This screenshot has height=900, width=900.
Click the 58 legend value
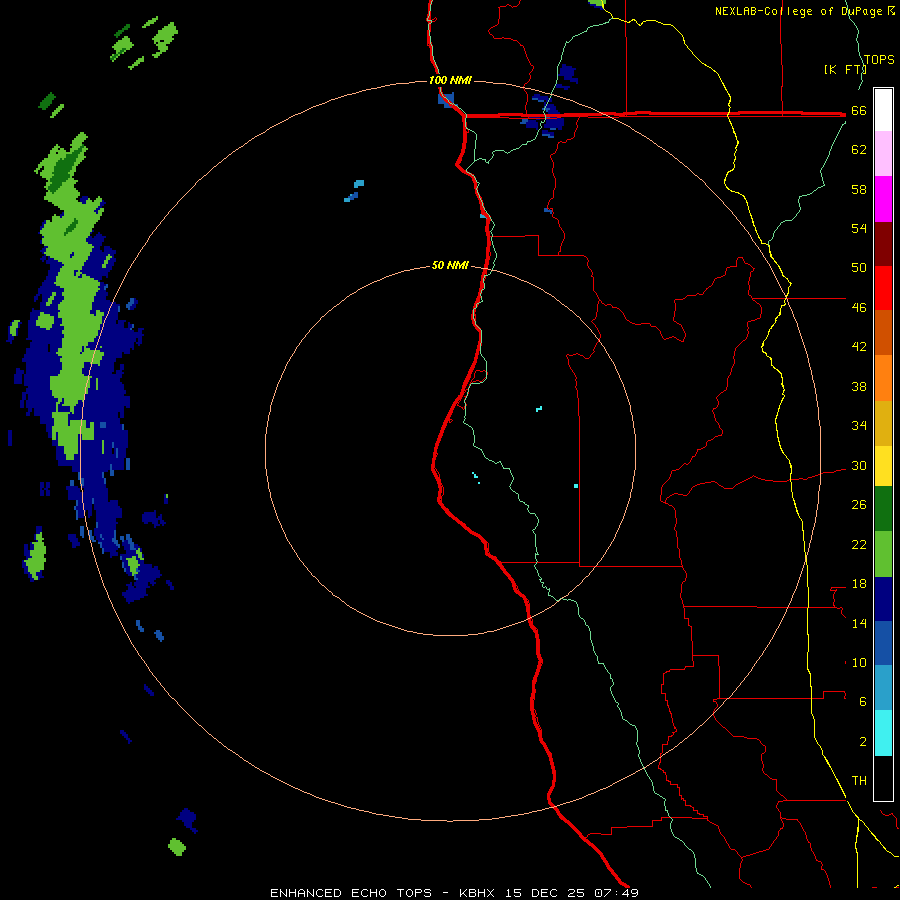tap(859, 189)
